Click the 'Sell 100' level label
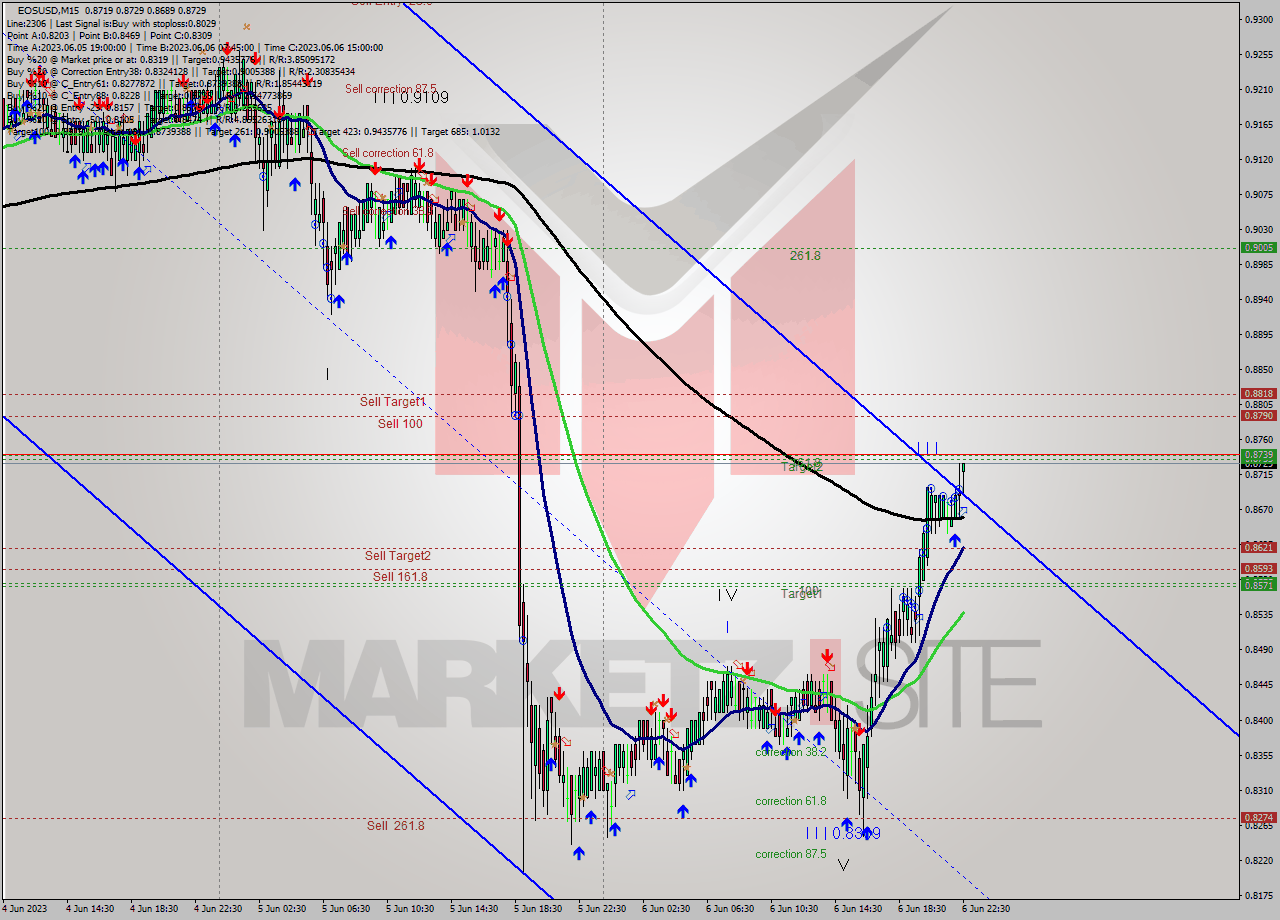The height and width of the screenshot is (920, 1280). click(400, 424)
